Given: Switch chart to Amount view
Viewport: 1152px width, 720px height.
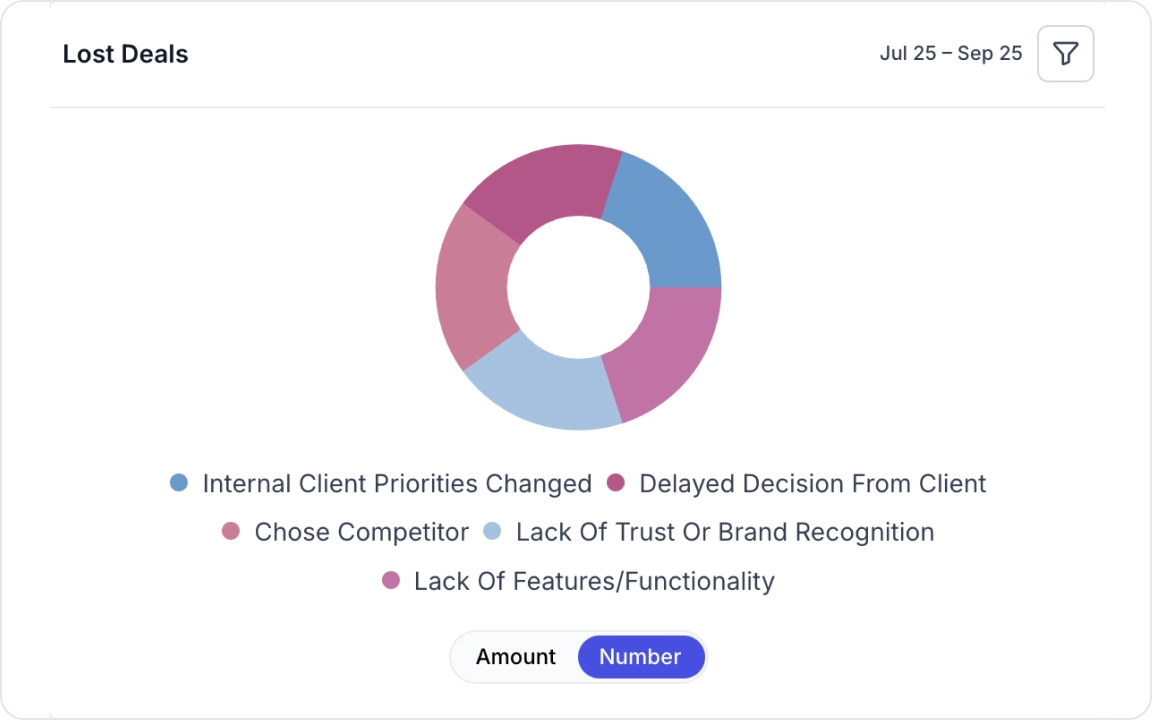Looking at the screenshot, I should (x=515, y=657).
